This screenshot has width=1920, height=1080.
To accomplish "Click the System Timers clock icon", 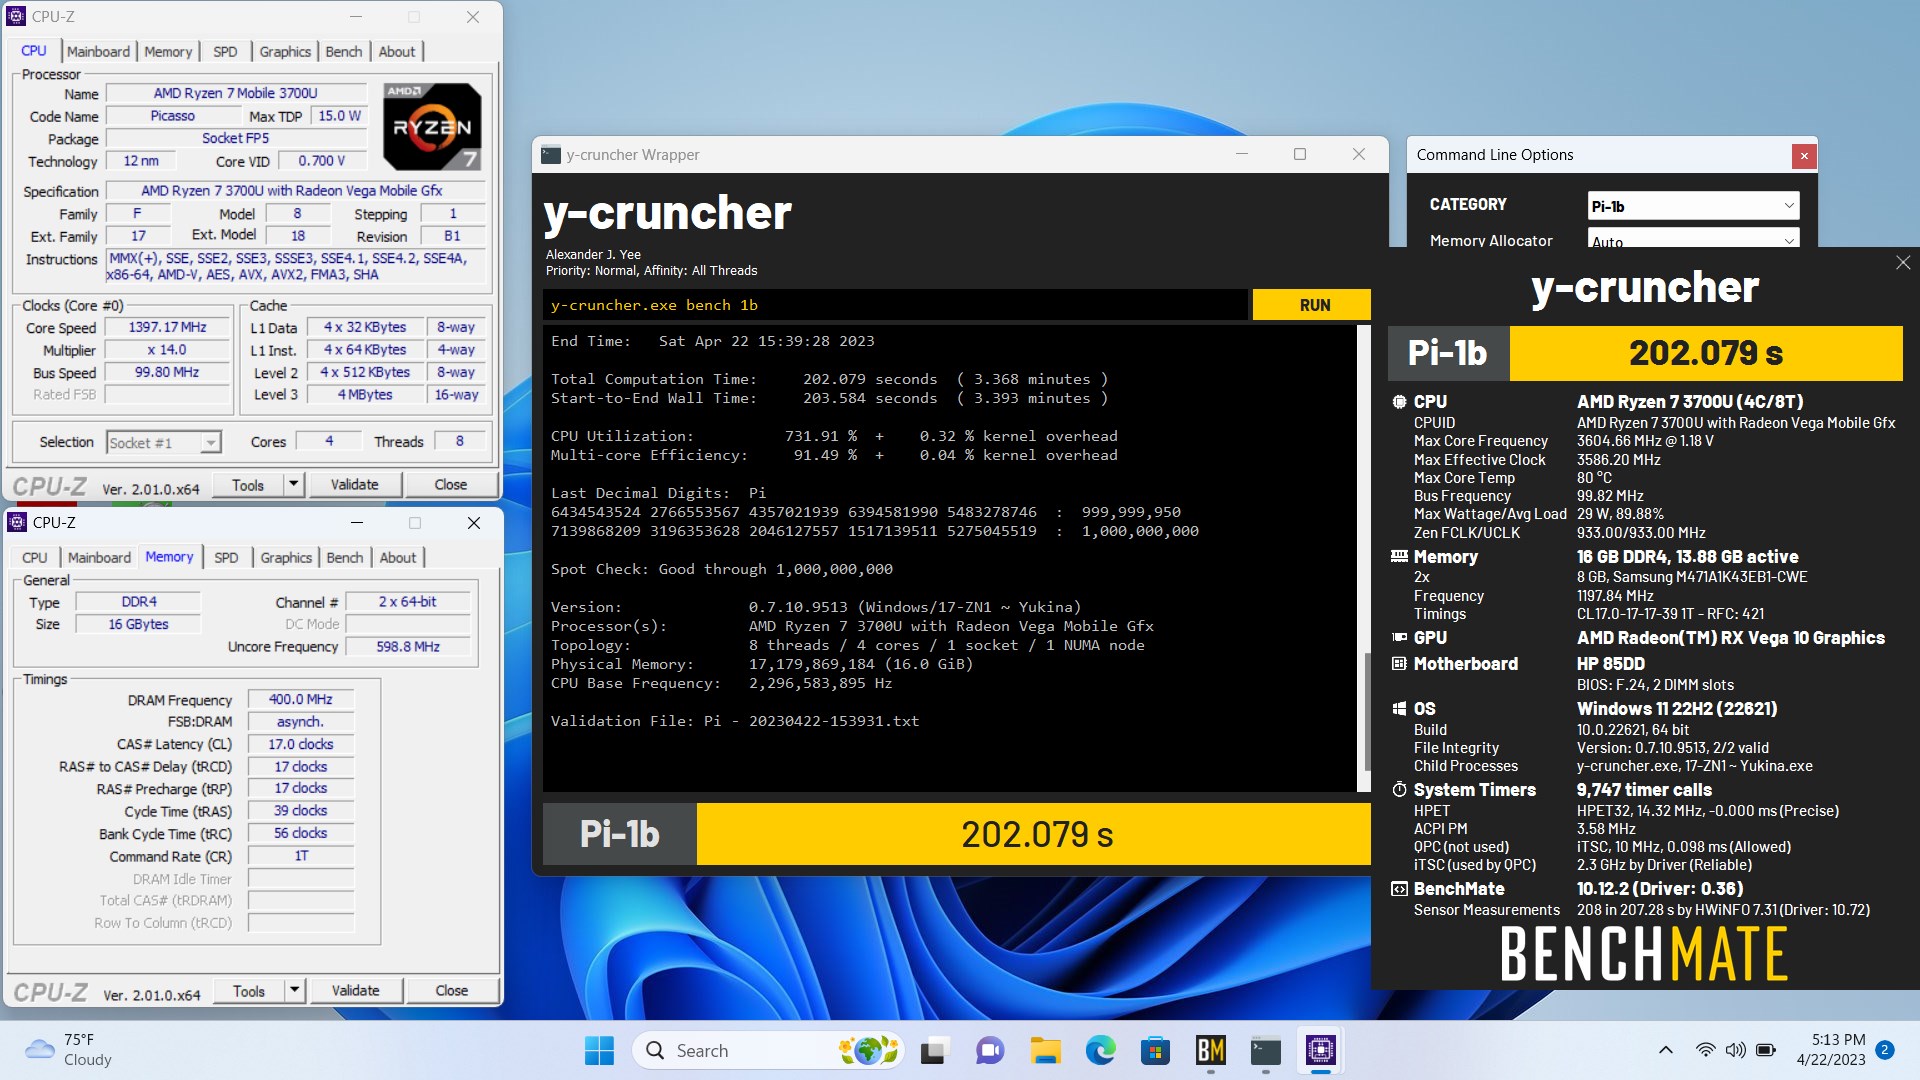I will pyautogui.click(x=1399, y=789).
